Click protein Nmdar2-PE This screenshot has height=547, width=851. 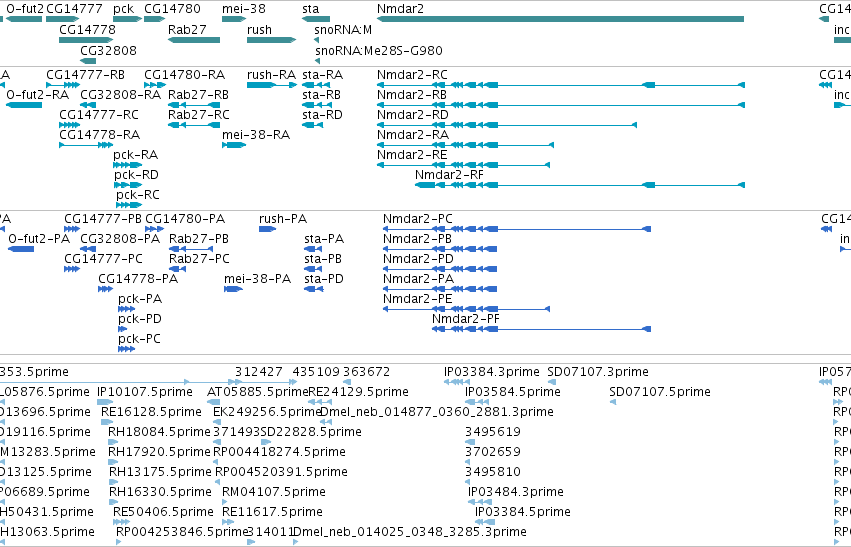coord(418,298)
